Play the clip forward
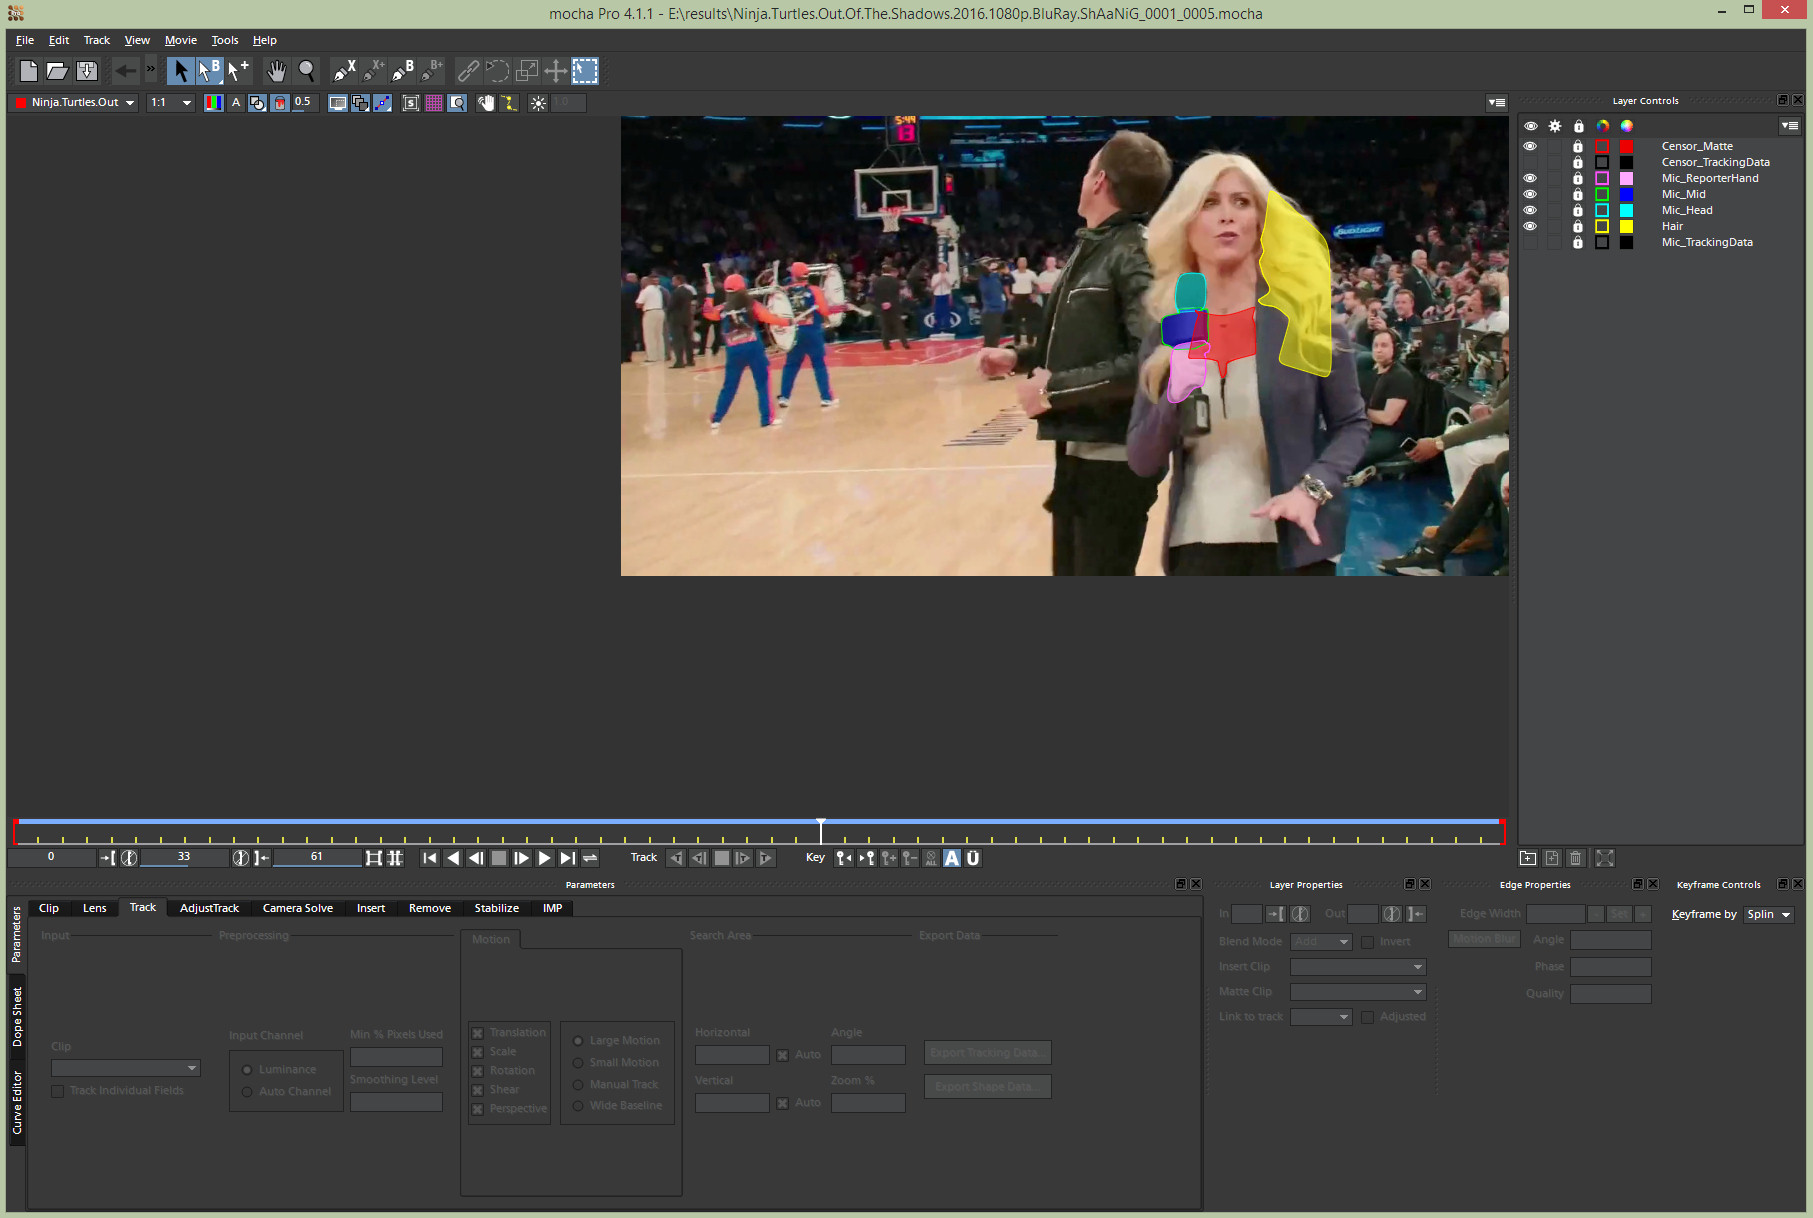The width and height of the screenshot is (1813, 1218). click(x=544, y=858)
